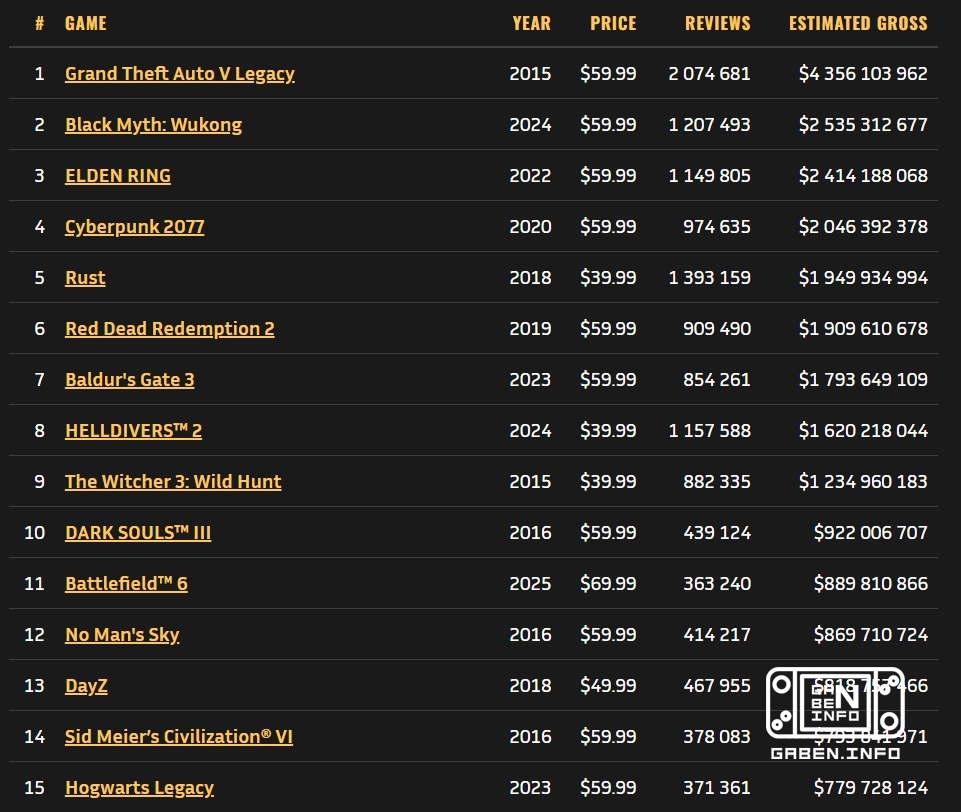The width and height of the screenshot is (961, 812).
Task: Sort by the GAME column header
Action: [x=86, y=23]
